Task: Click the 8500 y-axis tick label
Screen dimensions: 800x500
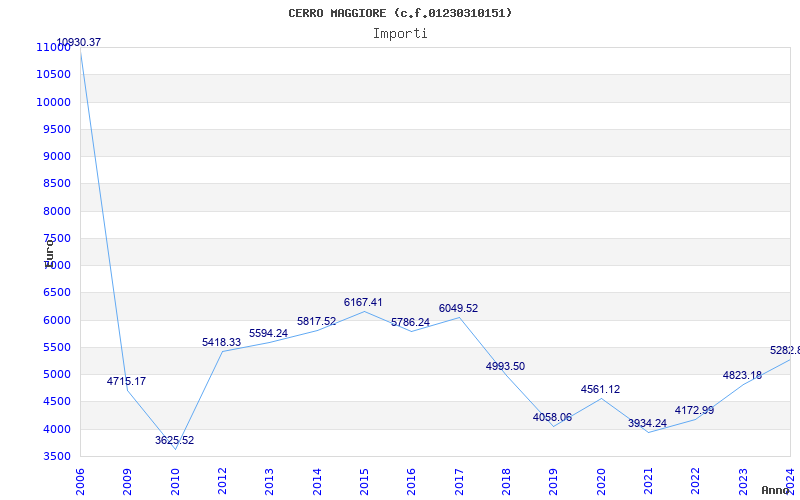Action: point(56,184)
